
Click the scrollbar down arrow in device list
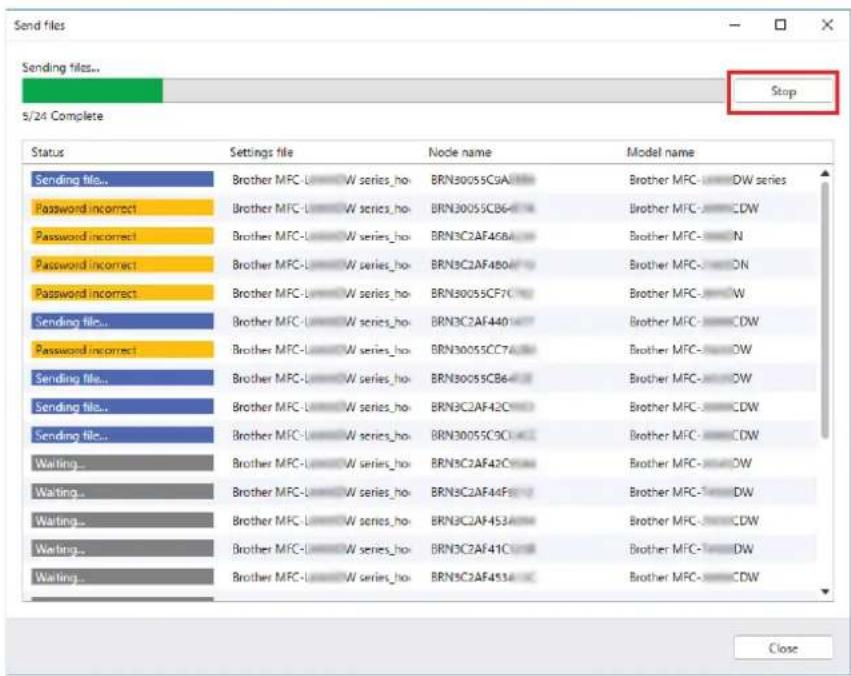tap(825, 591)
